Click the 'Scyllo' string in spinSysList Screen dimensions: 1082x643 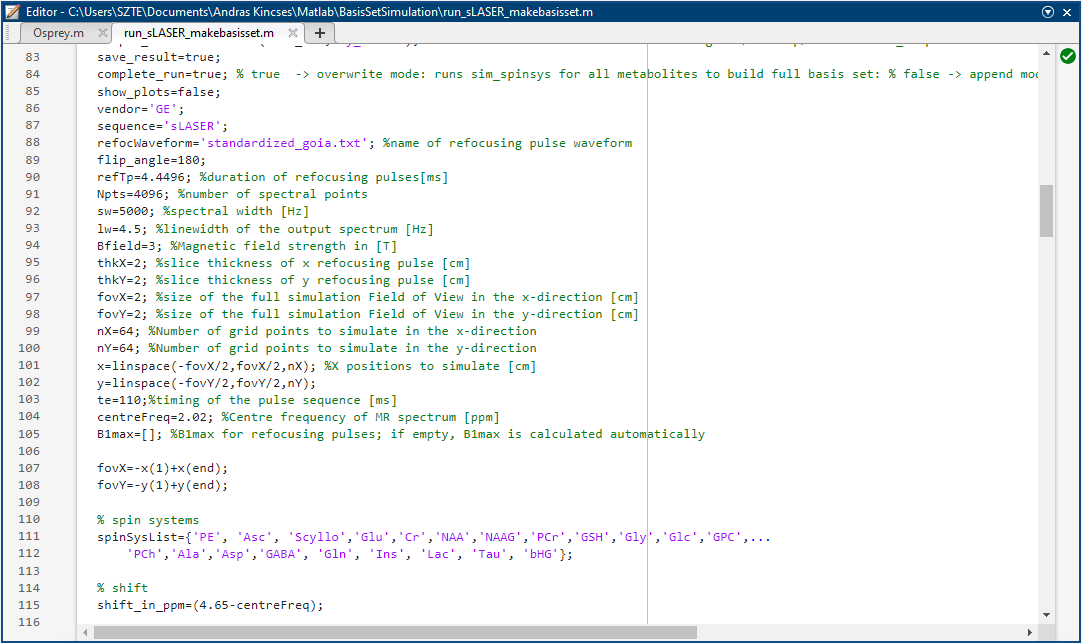click(x=317, y=537)
